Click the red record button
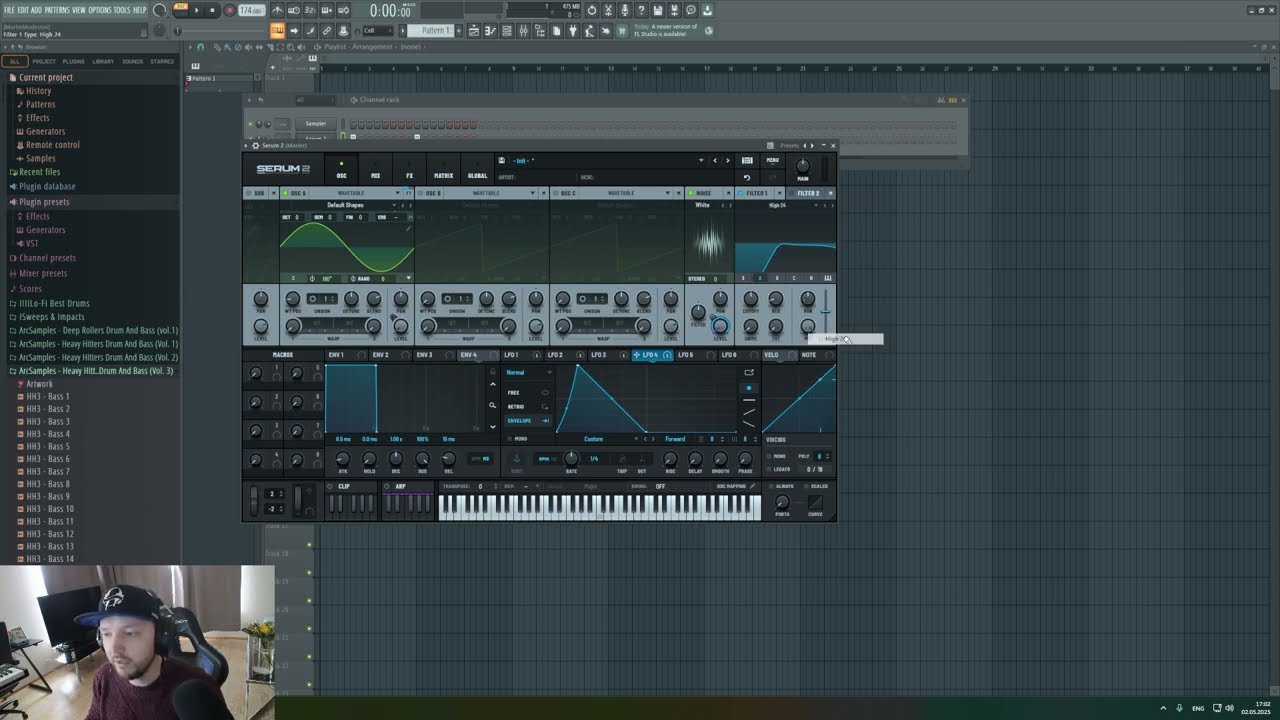 pos(229,10)
